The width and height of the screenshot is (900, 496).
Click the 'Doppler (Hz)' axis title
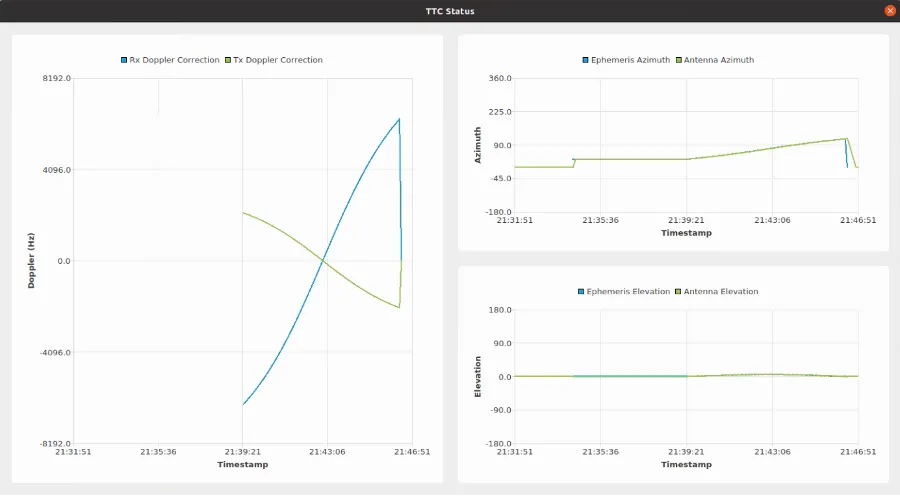pos(31,261)
